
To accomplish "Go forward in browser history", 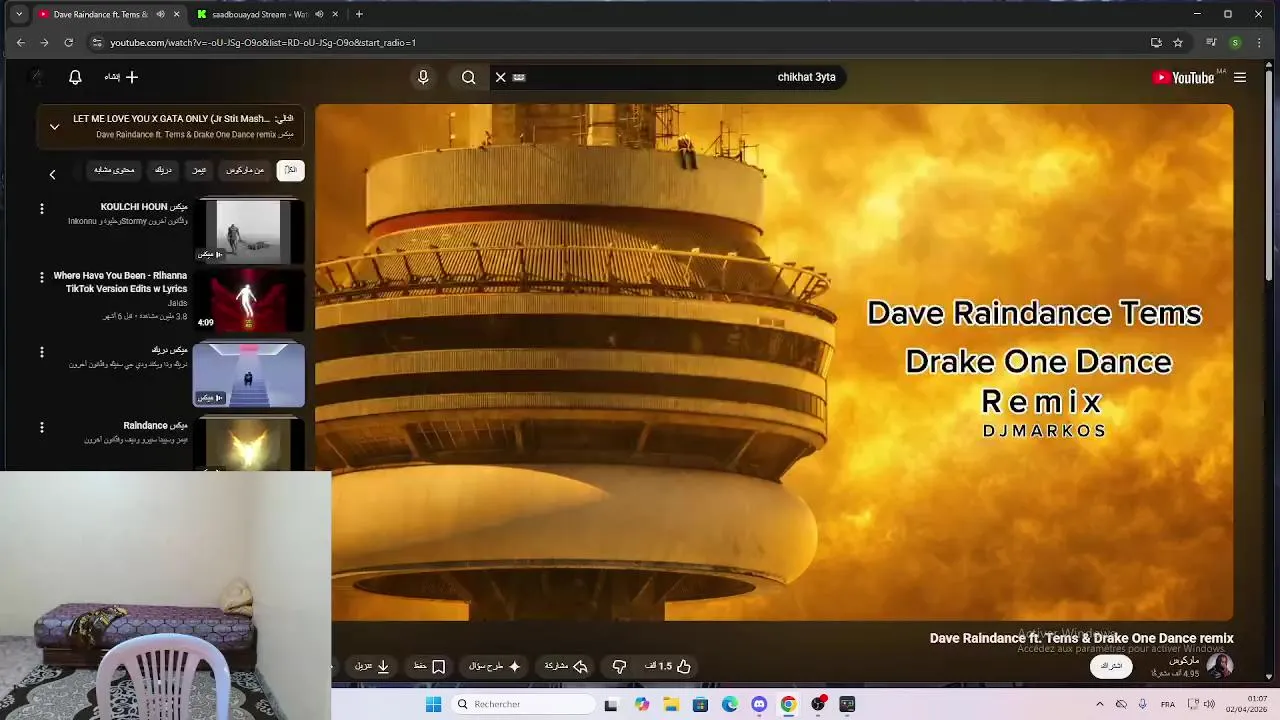I will pyautogui.click(x=44, y=42).
